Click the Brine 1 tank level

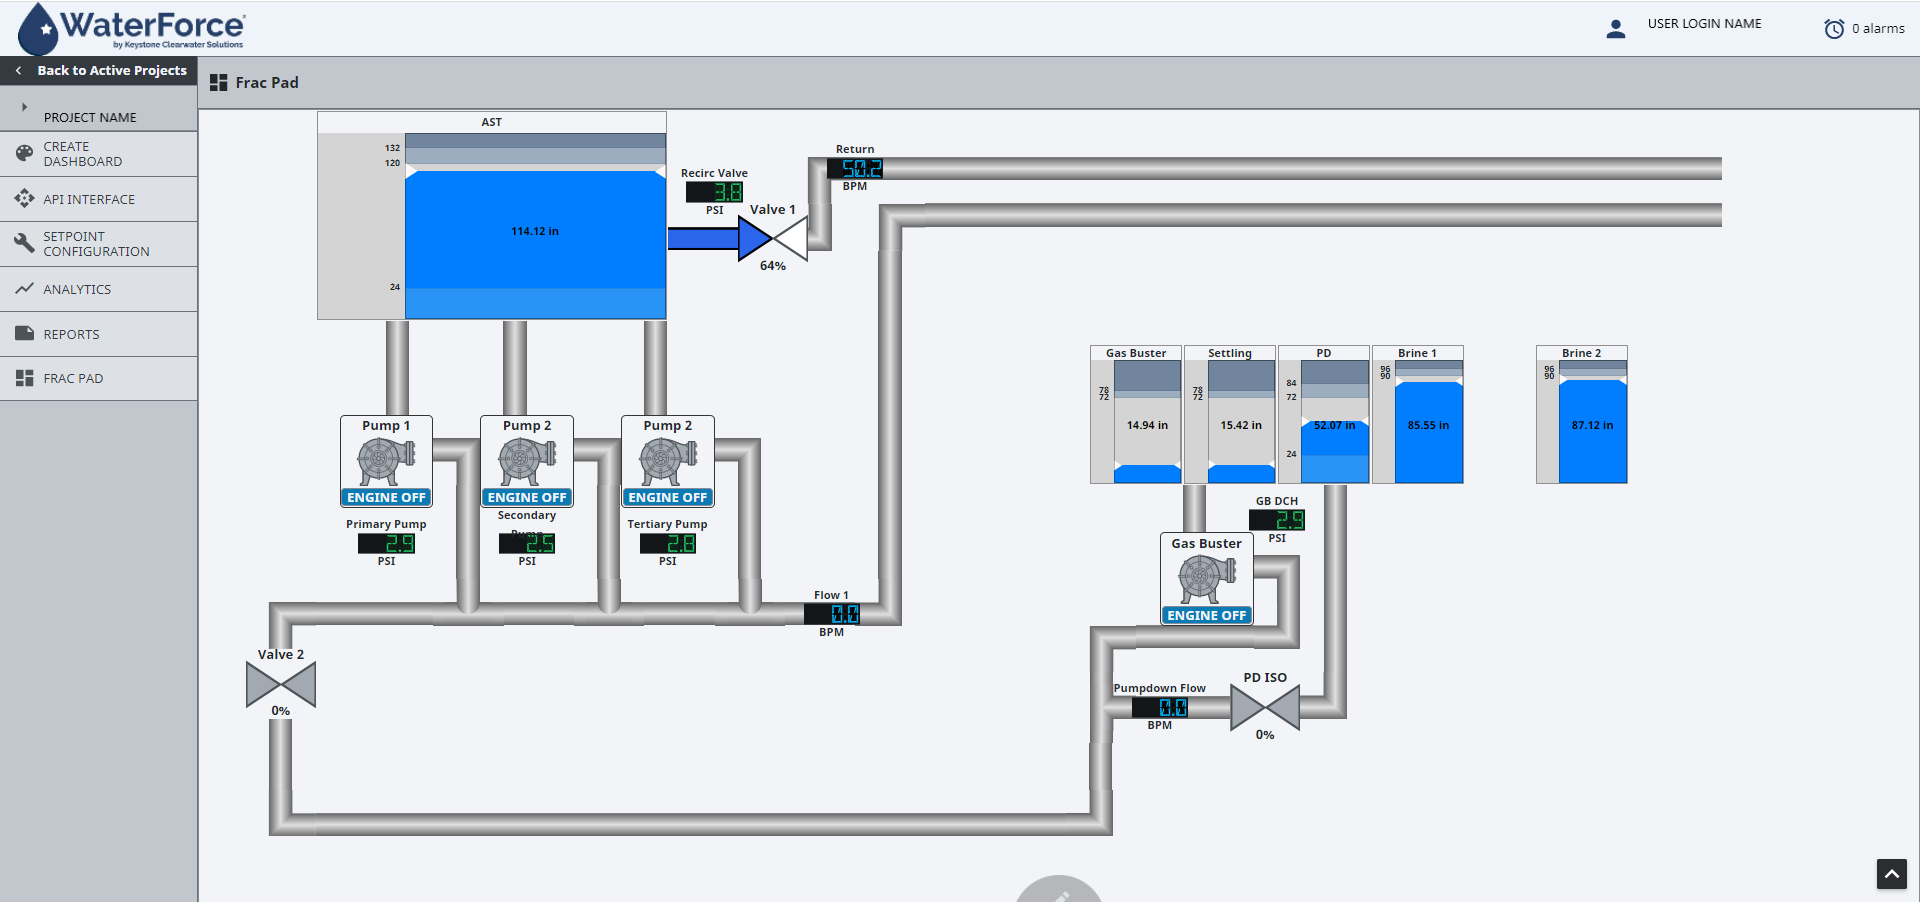[1429, 422]
